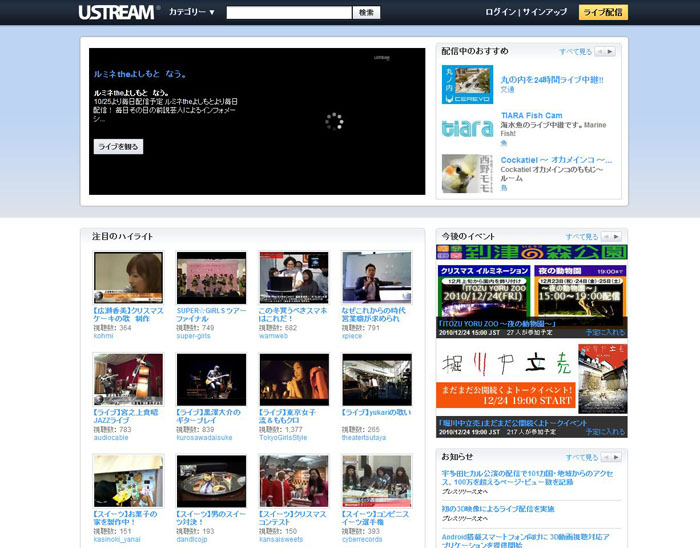Open the ログイン link
This screenshot has height=548, width=700.
click(500, 12)
